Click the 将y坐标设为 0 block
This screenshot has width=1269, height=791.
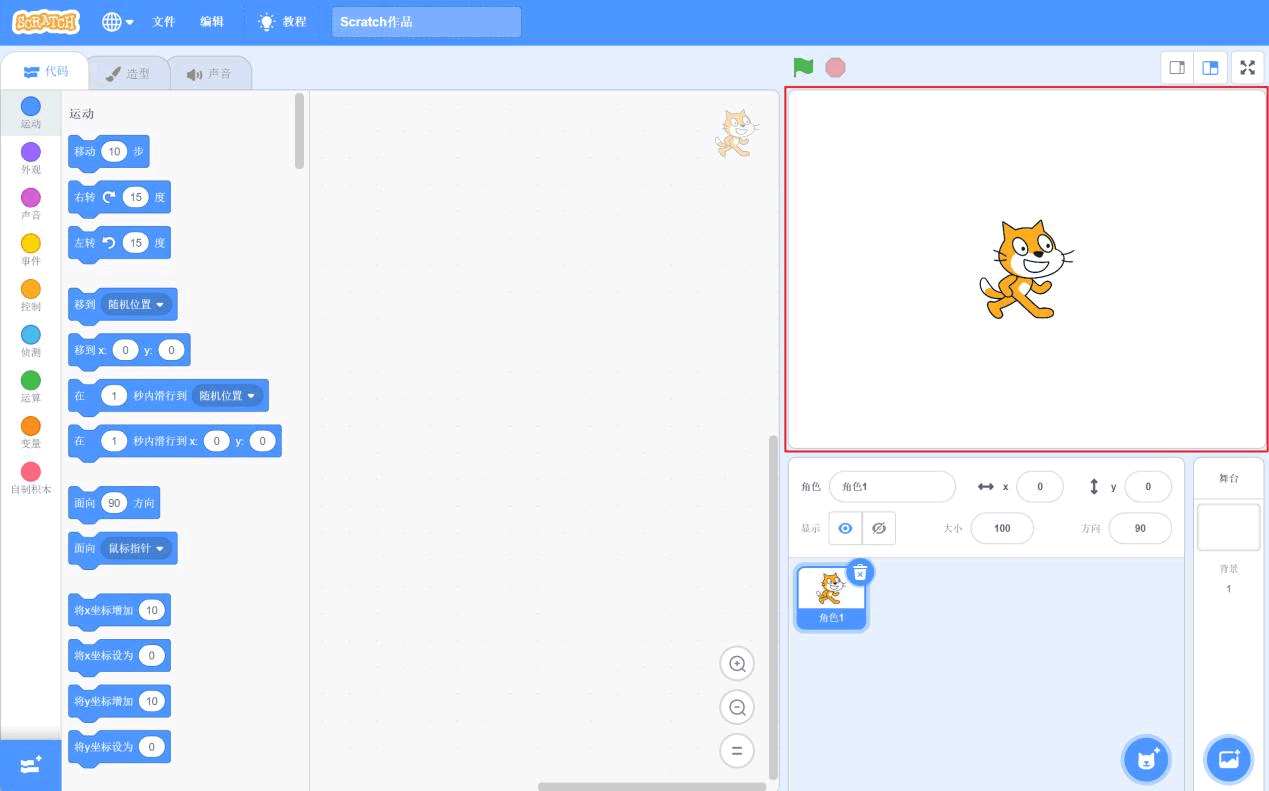click(119, 747)
